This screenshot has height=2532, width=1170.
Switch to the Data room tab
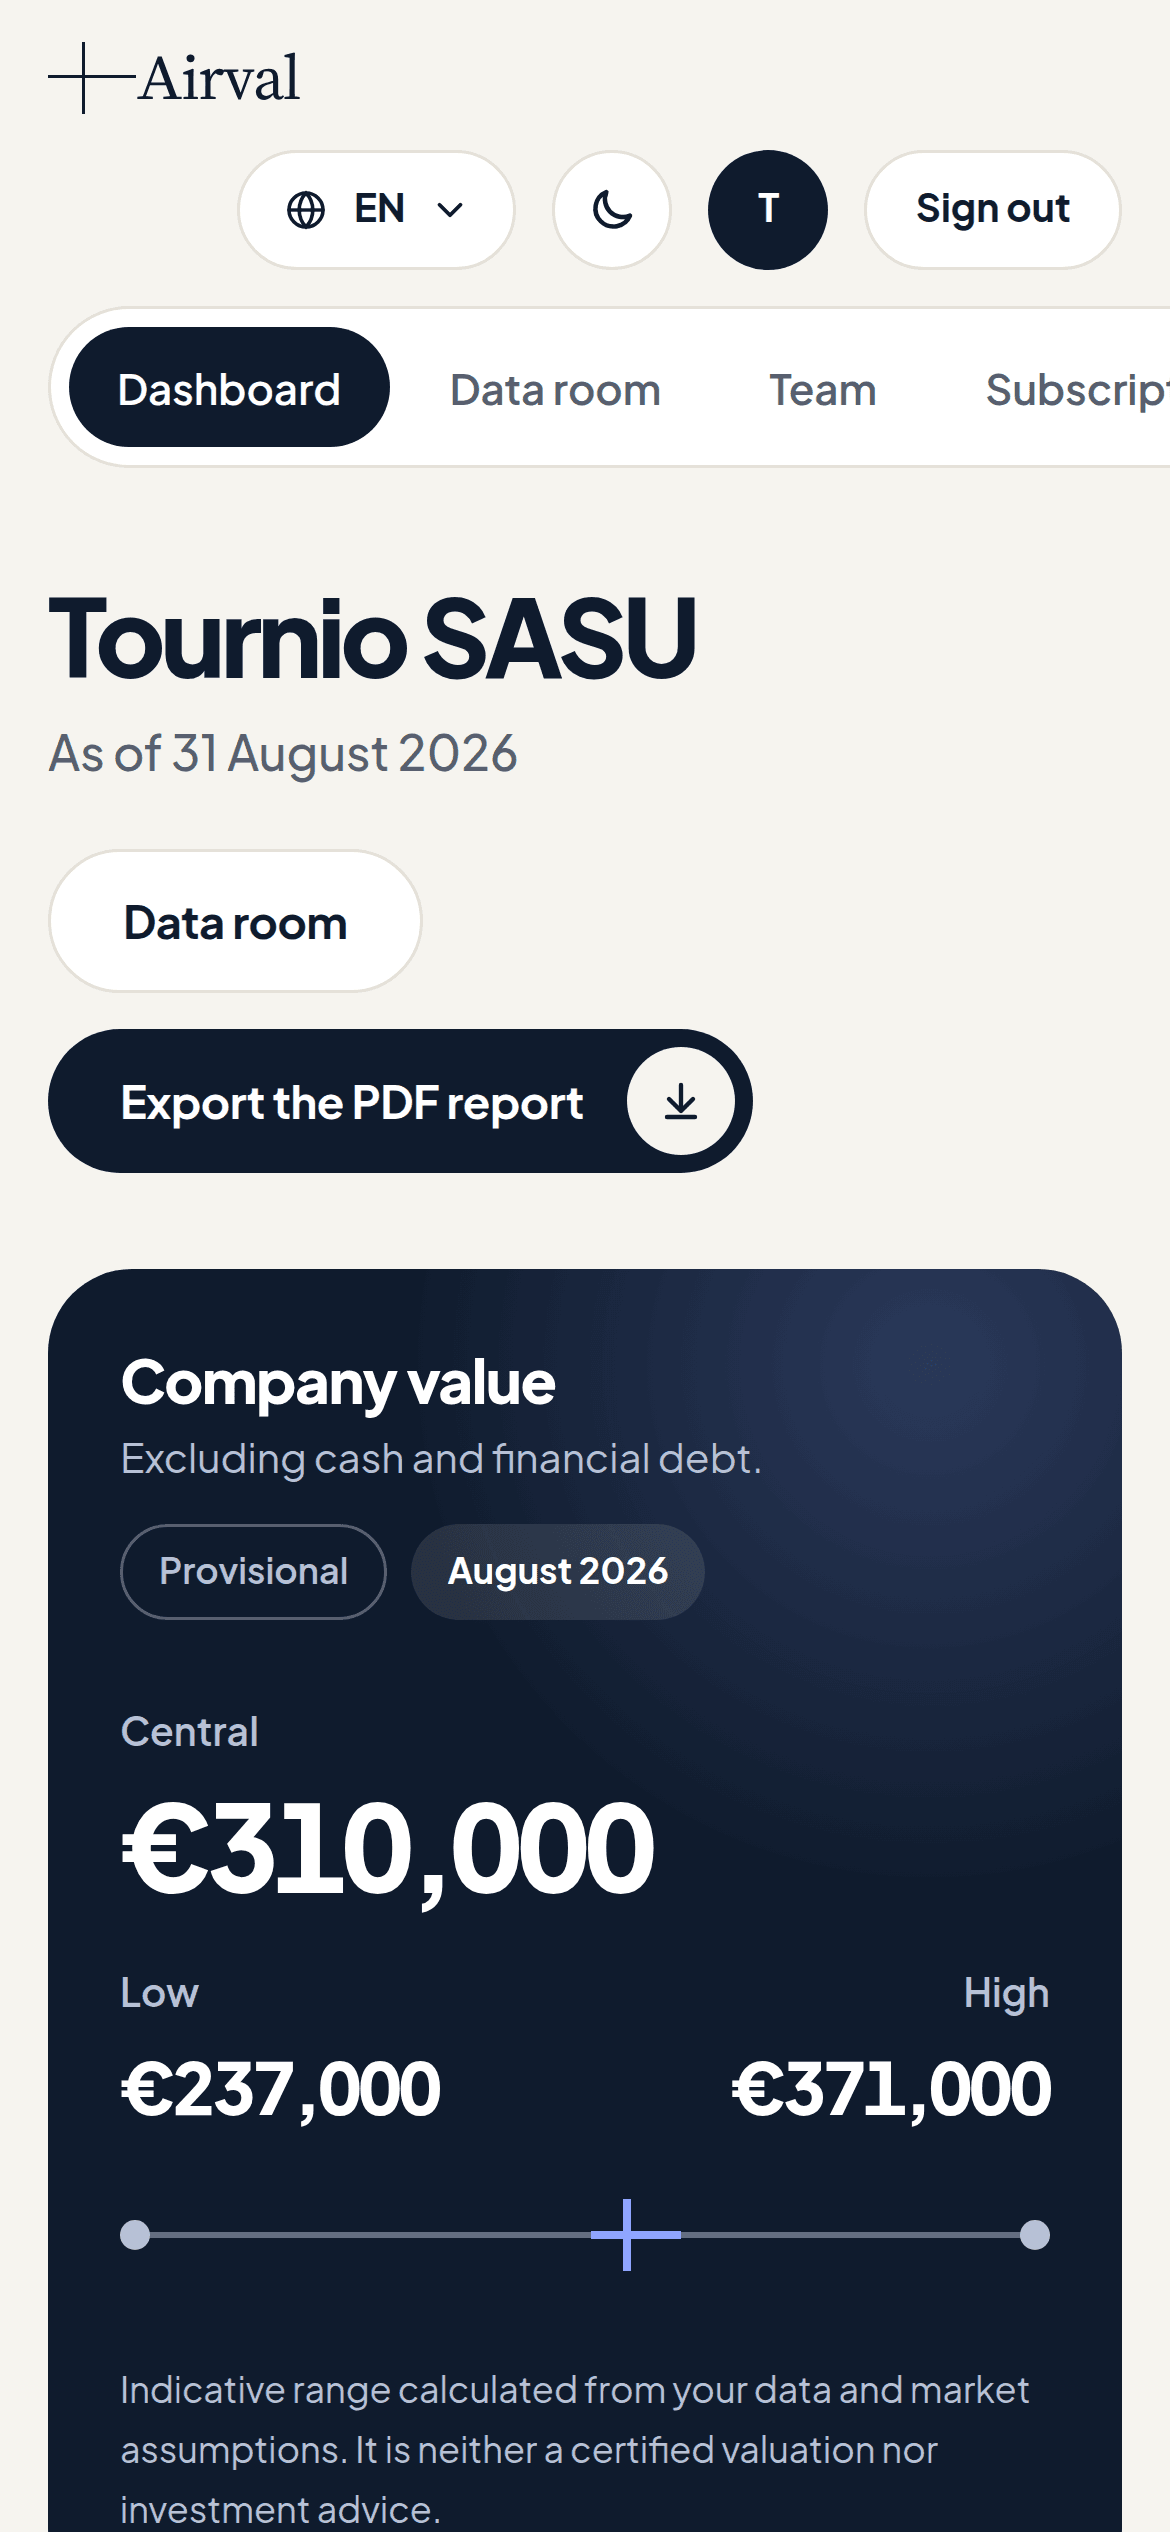555,390
